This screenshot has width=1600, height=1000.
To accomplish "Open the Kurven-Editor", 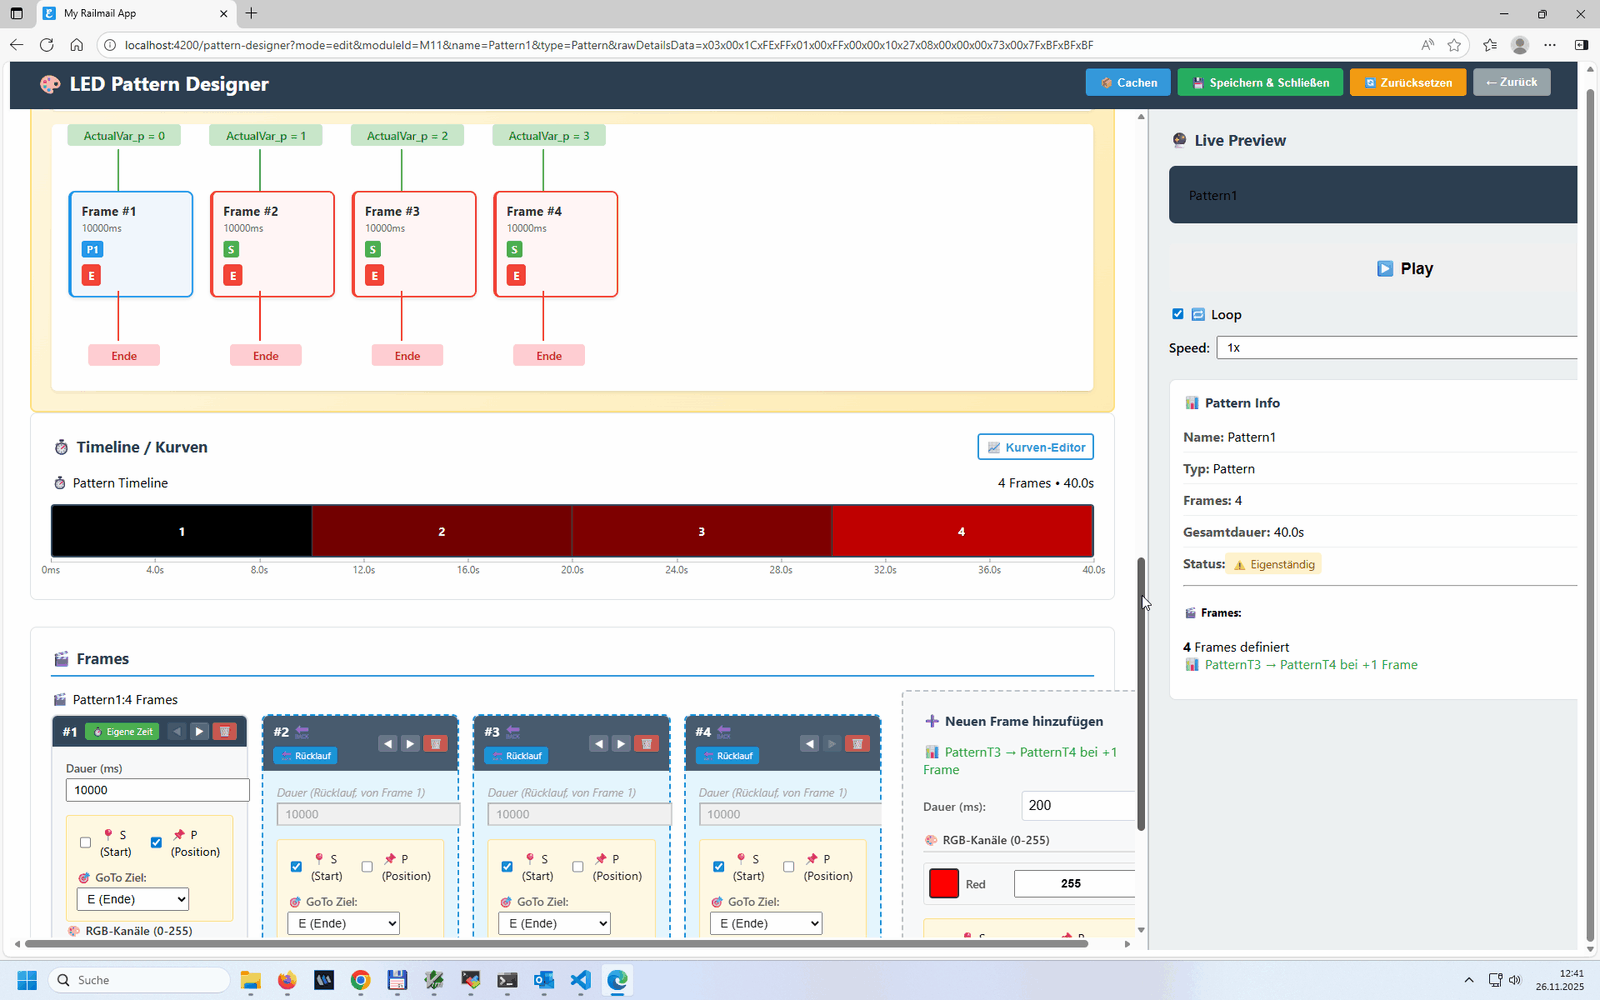I will point(1035,447).
